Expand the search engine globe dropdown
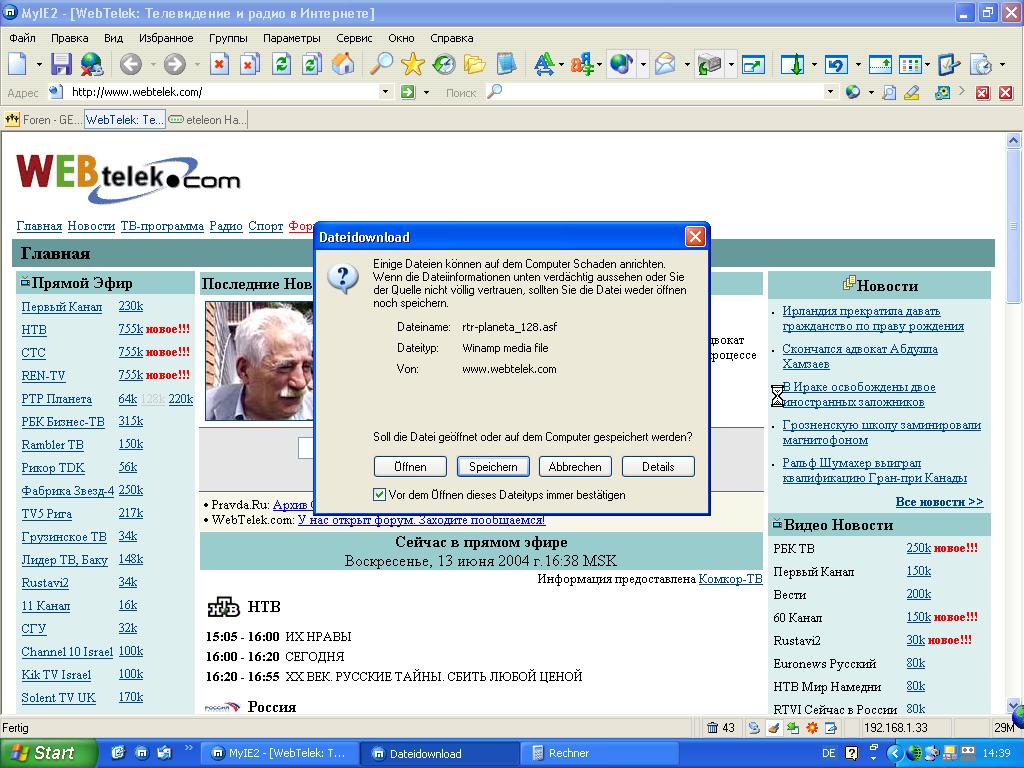Screen dimensions: 1024x768 coord(871,93)
